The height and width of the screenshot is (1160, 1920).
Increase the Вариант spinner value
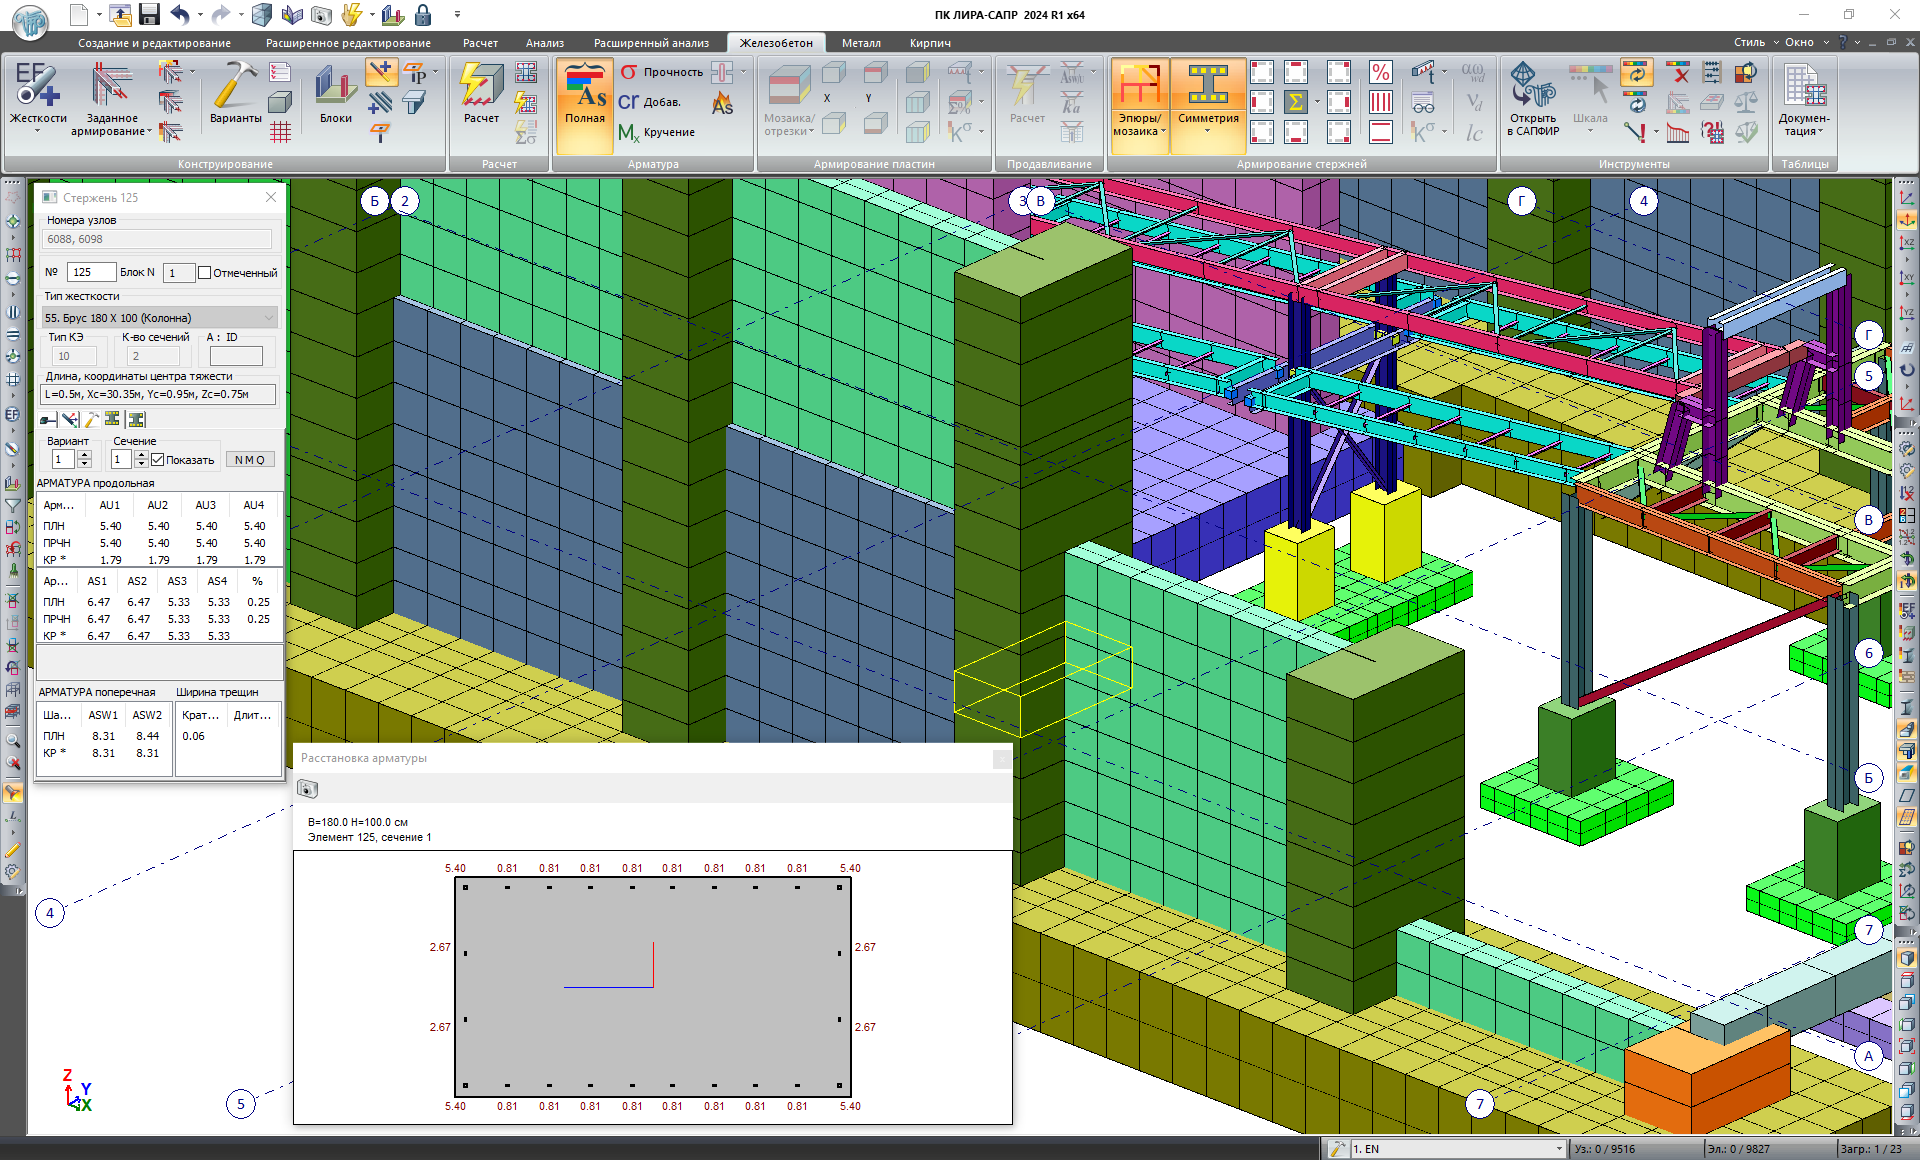click(x=85, y=455)
